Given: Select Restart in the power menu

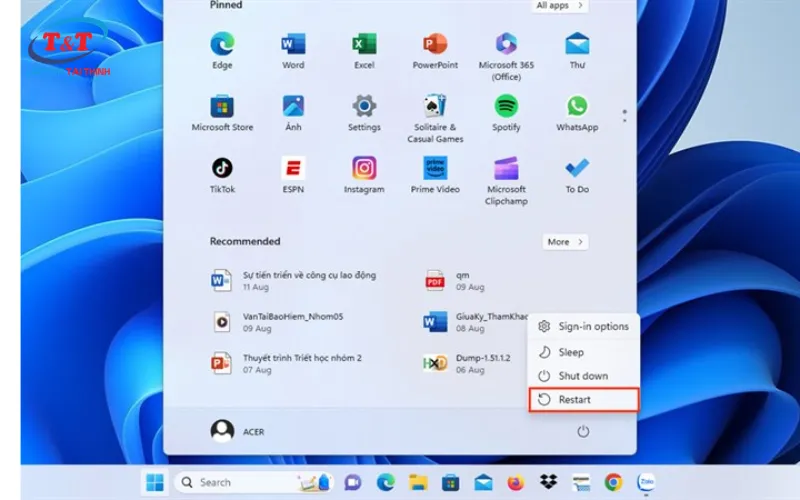Looking at the screenshot, I should (584, 399).
